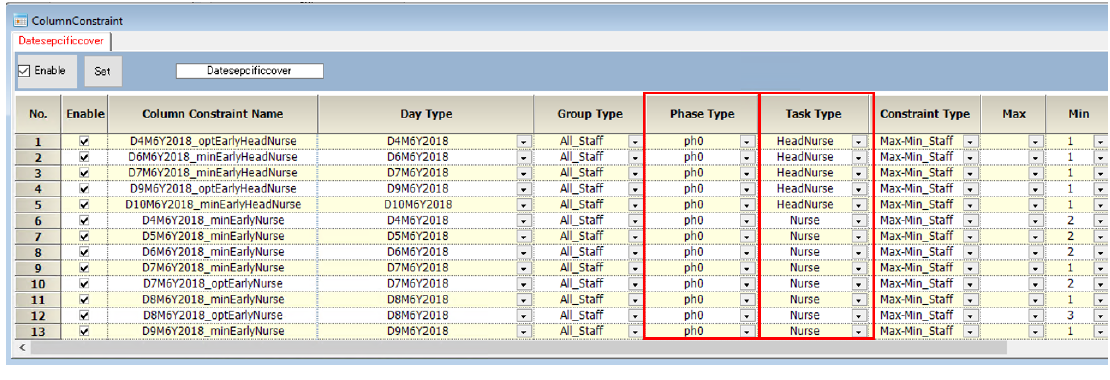Click cell D5M6Y2018_minEarlyNurse
The height and width of the screenshot is (380, 1110).
[212, 236]
